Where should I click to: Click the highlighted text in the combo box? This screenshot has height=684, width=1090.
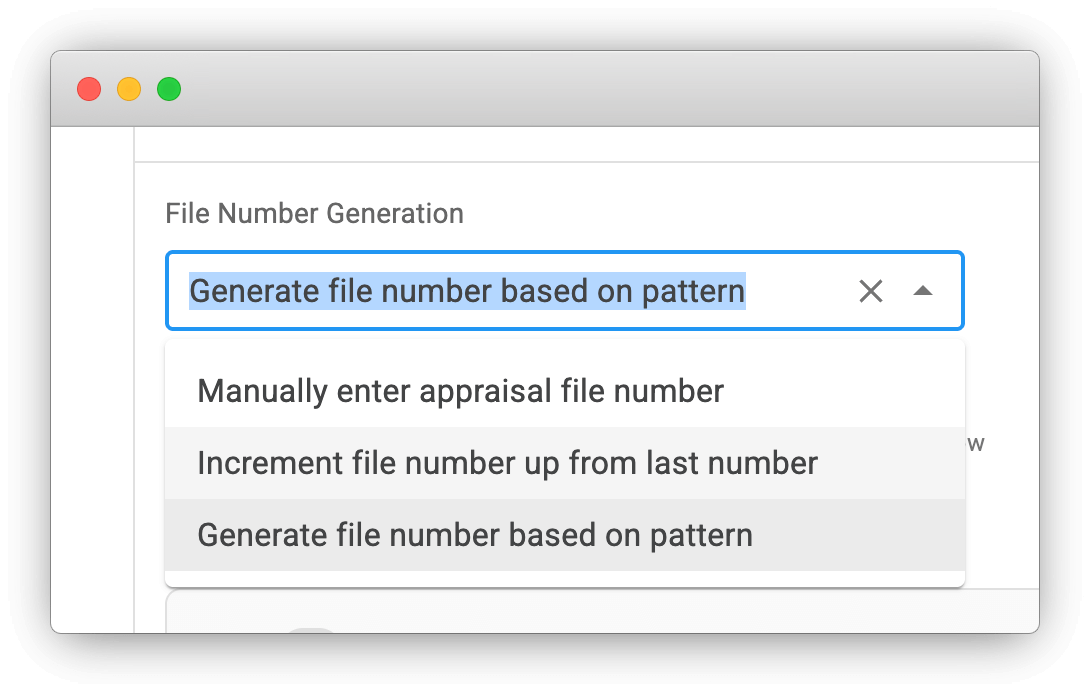click(x=466, y=291)
